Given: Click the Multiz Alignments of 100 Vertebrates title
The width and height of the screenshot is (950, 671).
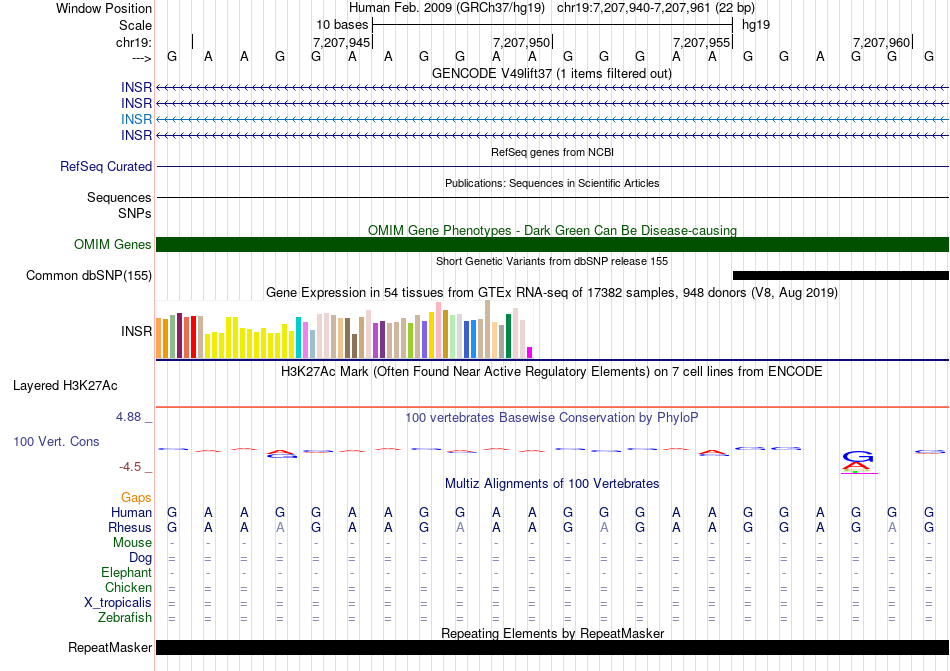Looking at the screenshot, I should click(552, 484).
